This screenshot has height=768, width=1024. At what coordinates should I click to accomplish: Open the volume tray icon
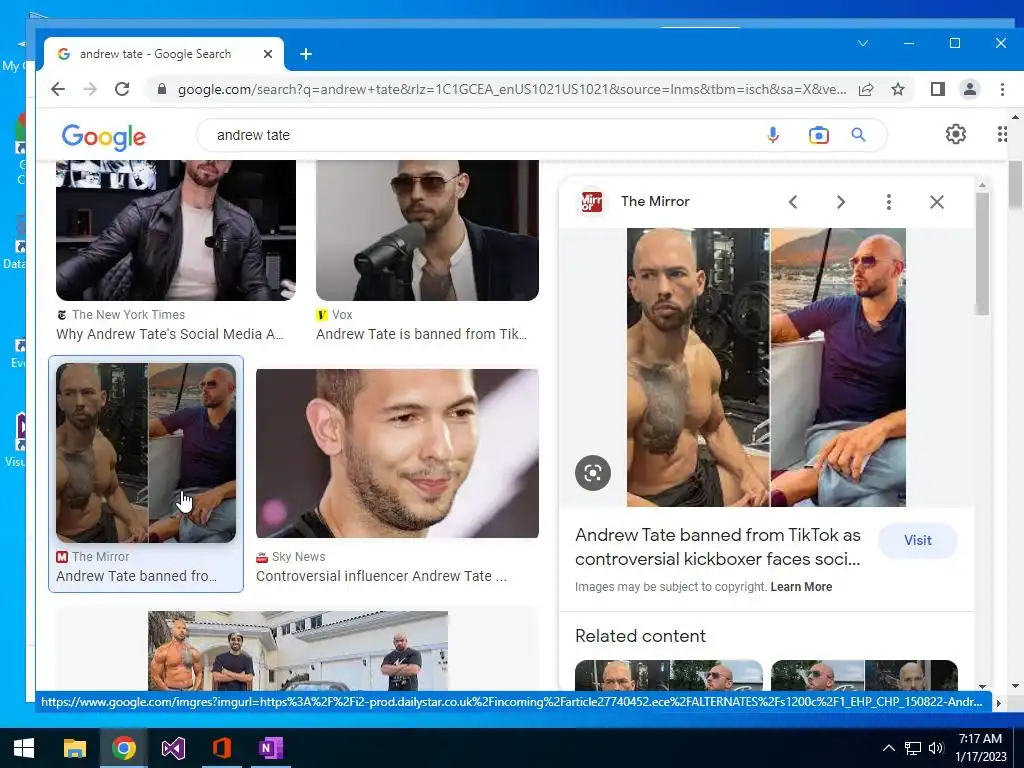936,748
